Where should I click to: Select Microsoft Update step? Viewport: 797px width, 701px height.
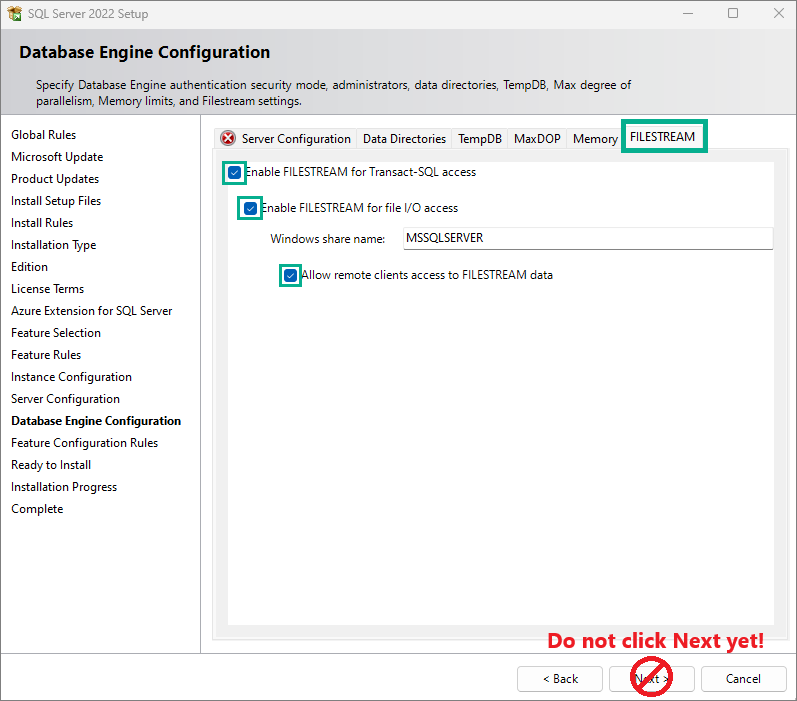[57, 157]
